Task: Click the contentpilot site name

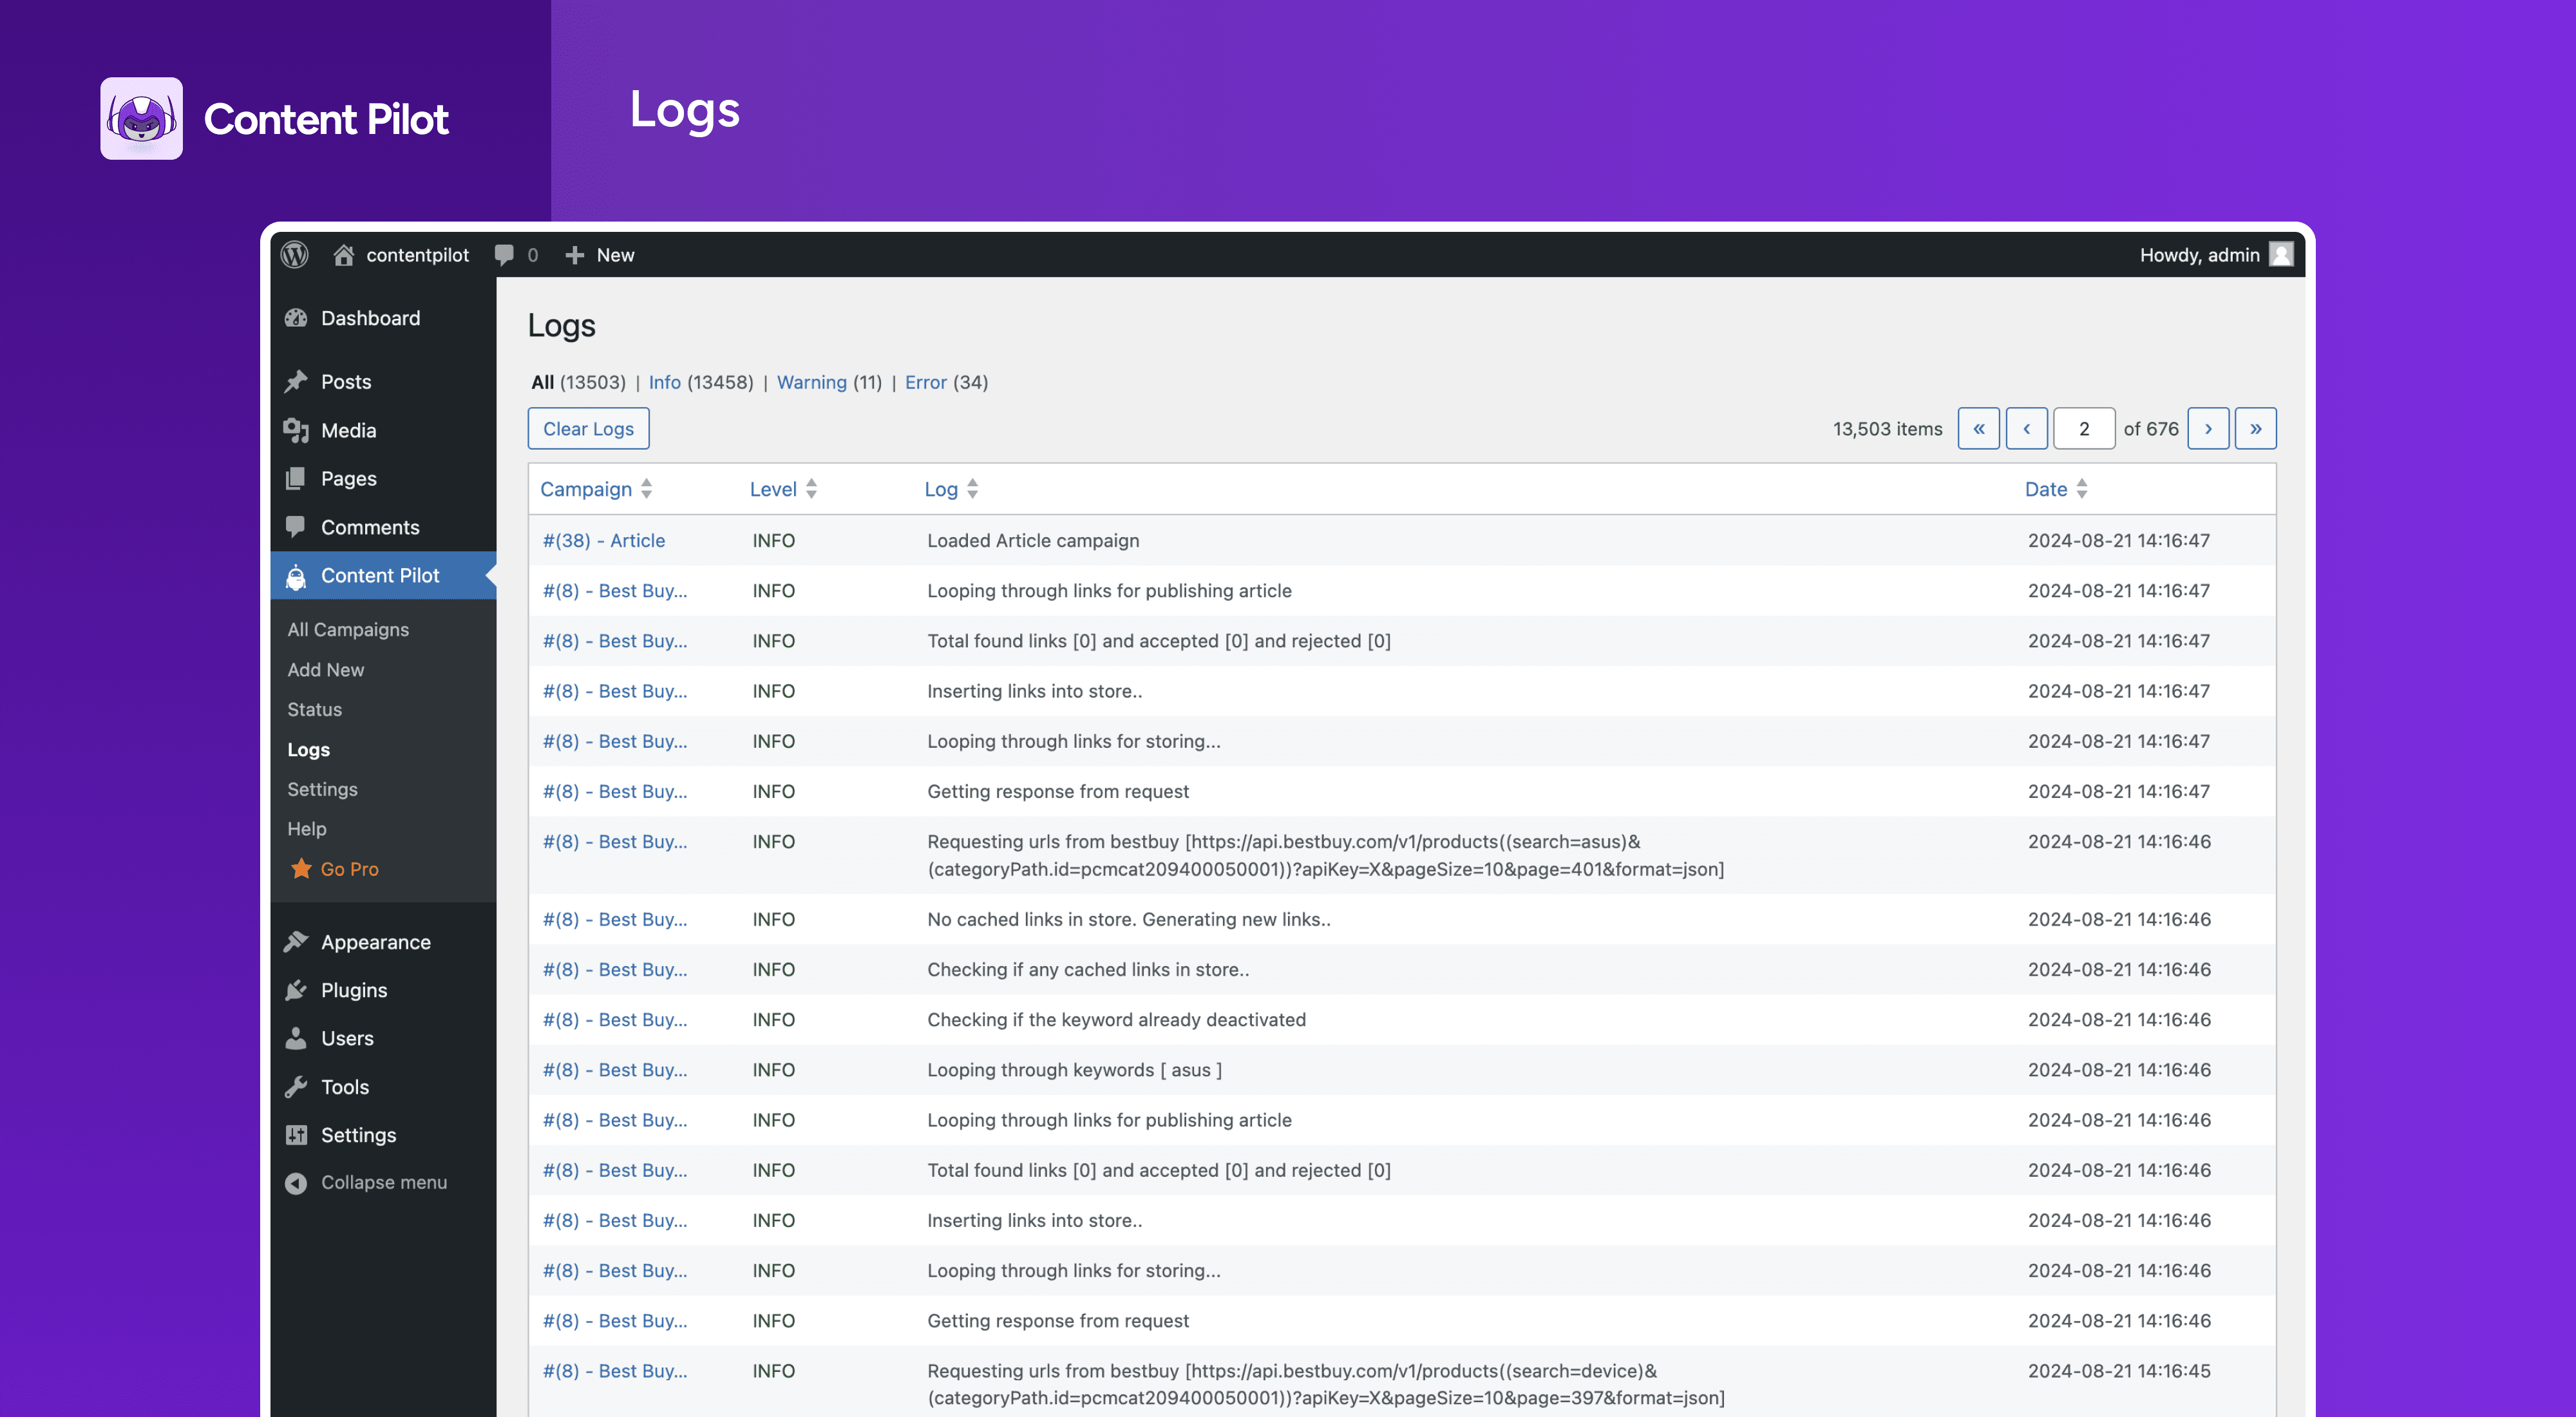Action: 417,255
